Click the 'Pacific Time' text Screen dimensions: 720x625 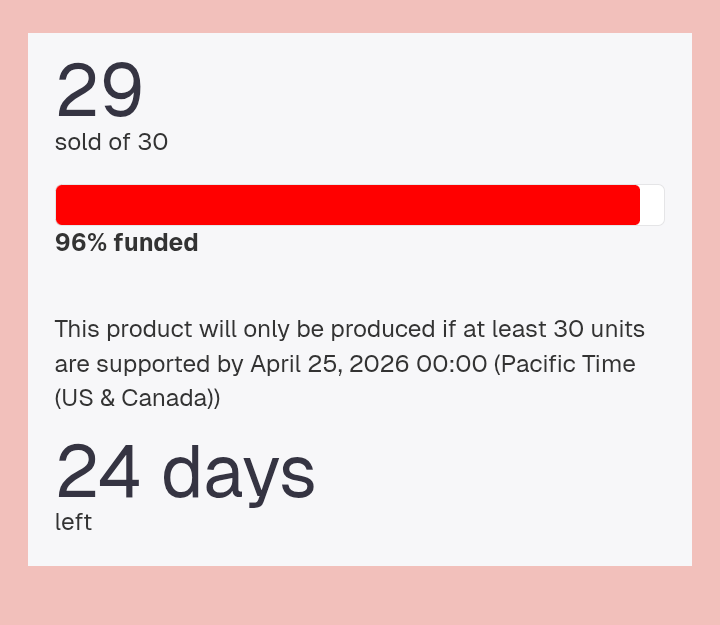point(568,364)
